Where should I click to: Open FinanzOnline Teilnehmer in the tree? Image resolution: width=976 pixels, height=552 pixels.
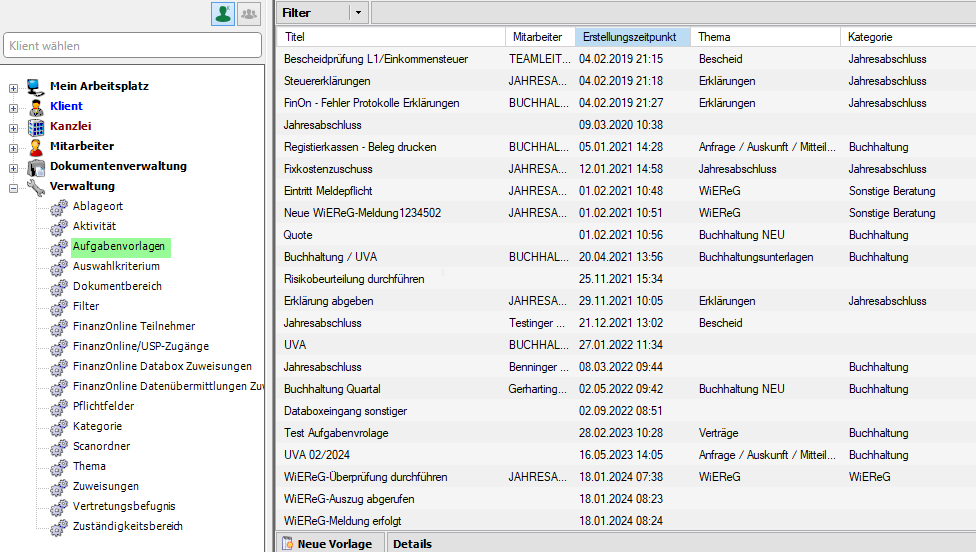133,326
